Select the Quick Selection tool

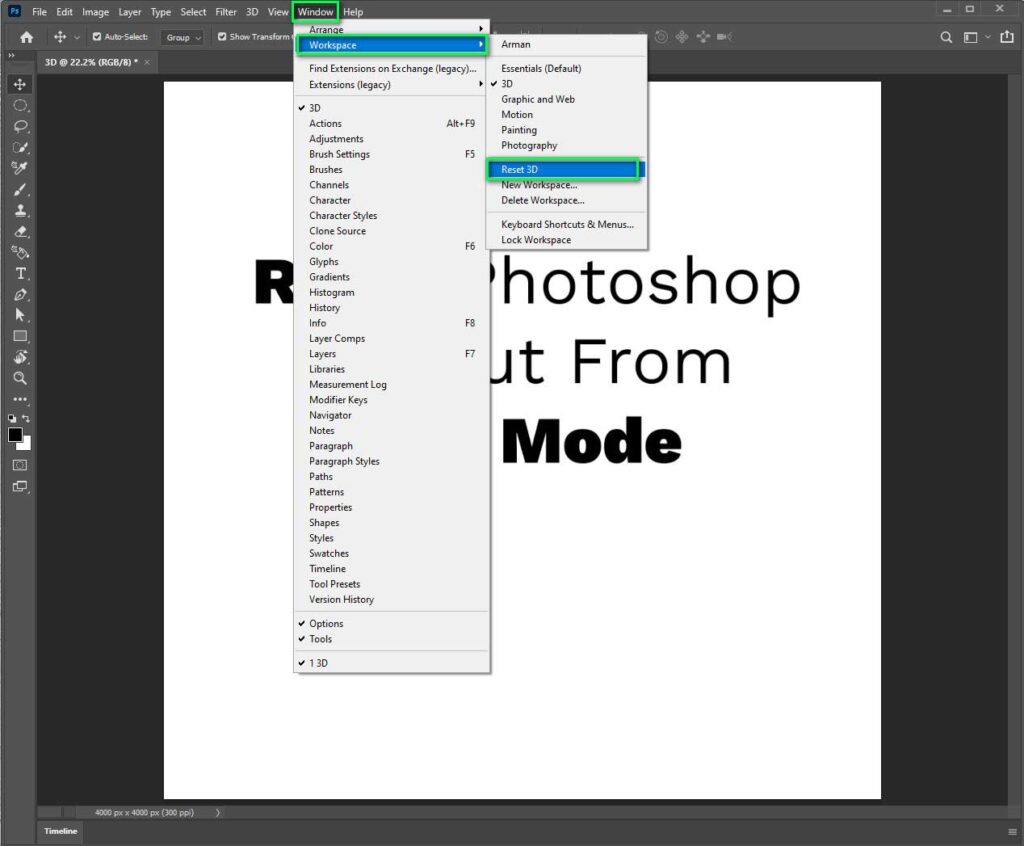point(20,147)
